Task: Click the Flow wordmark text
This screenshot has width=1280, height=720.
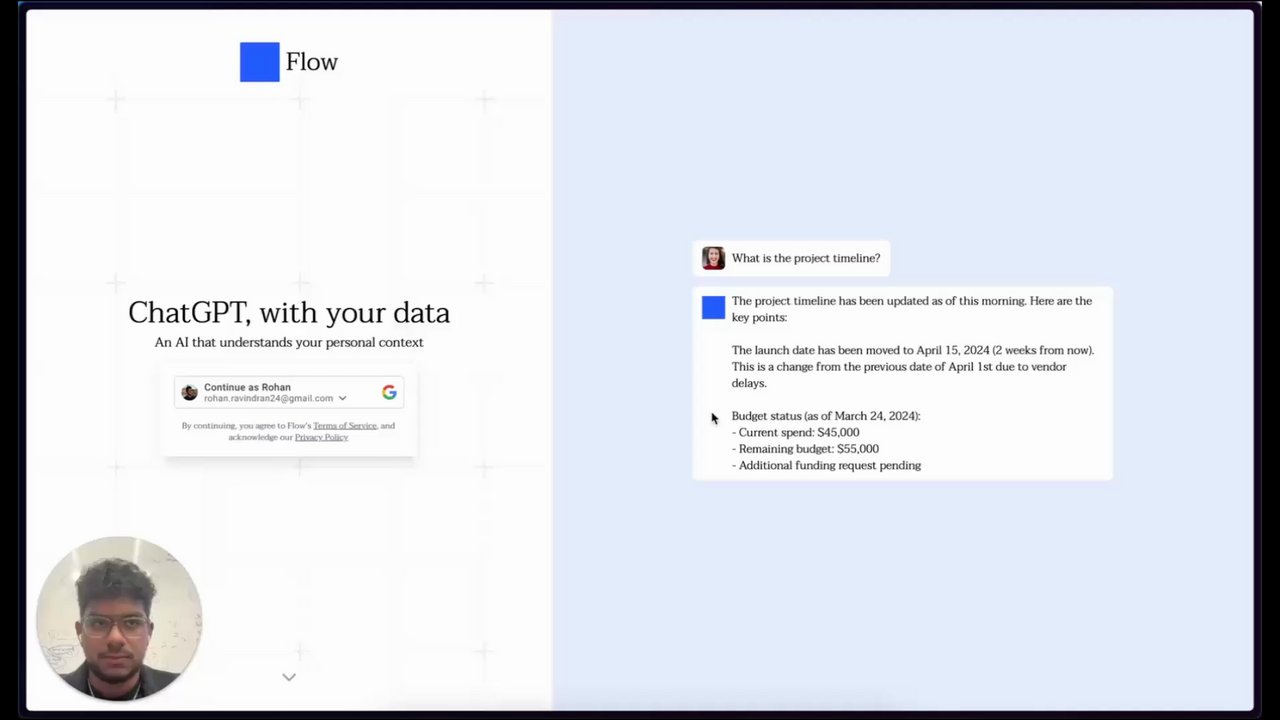Action: (312, 62)
